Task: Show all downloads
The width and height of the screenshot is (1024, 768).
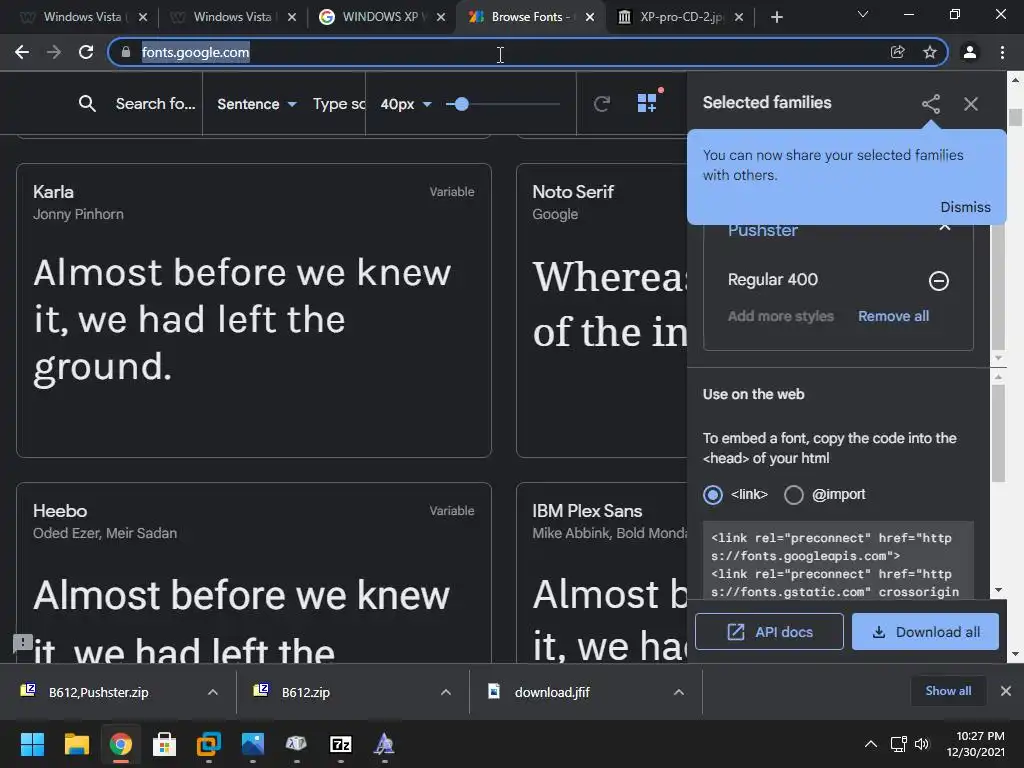Action: 948,691
